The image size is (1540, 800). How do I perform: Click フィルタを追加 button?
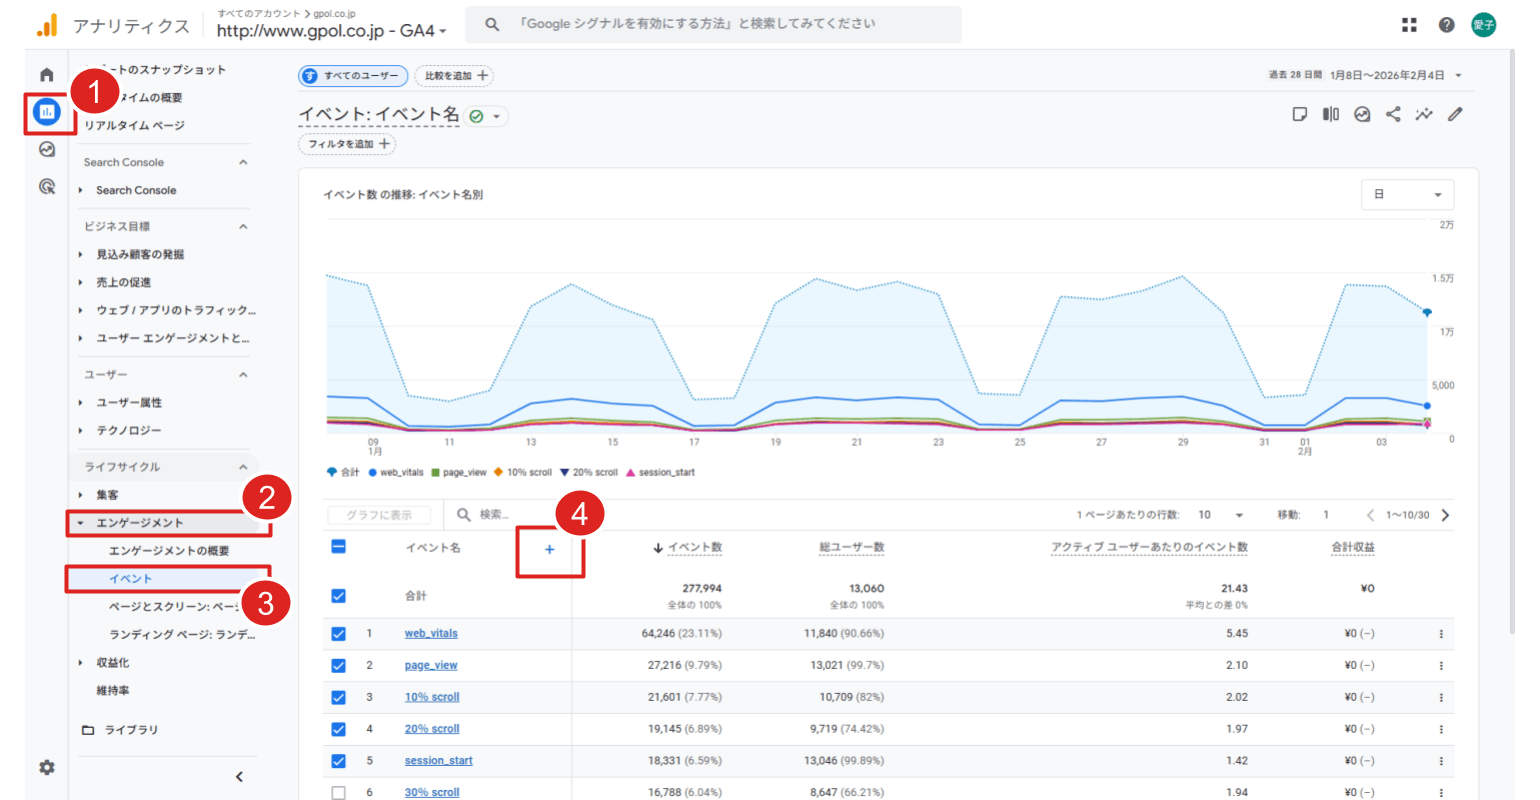tap(347, 144)
